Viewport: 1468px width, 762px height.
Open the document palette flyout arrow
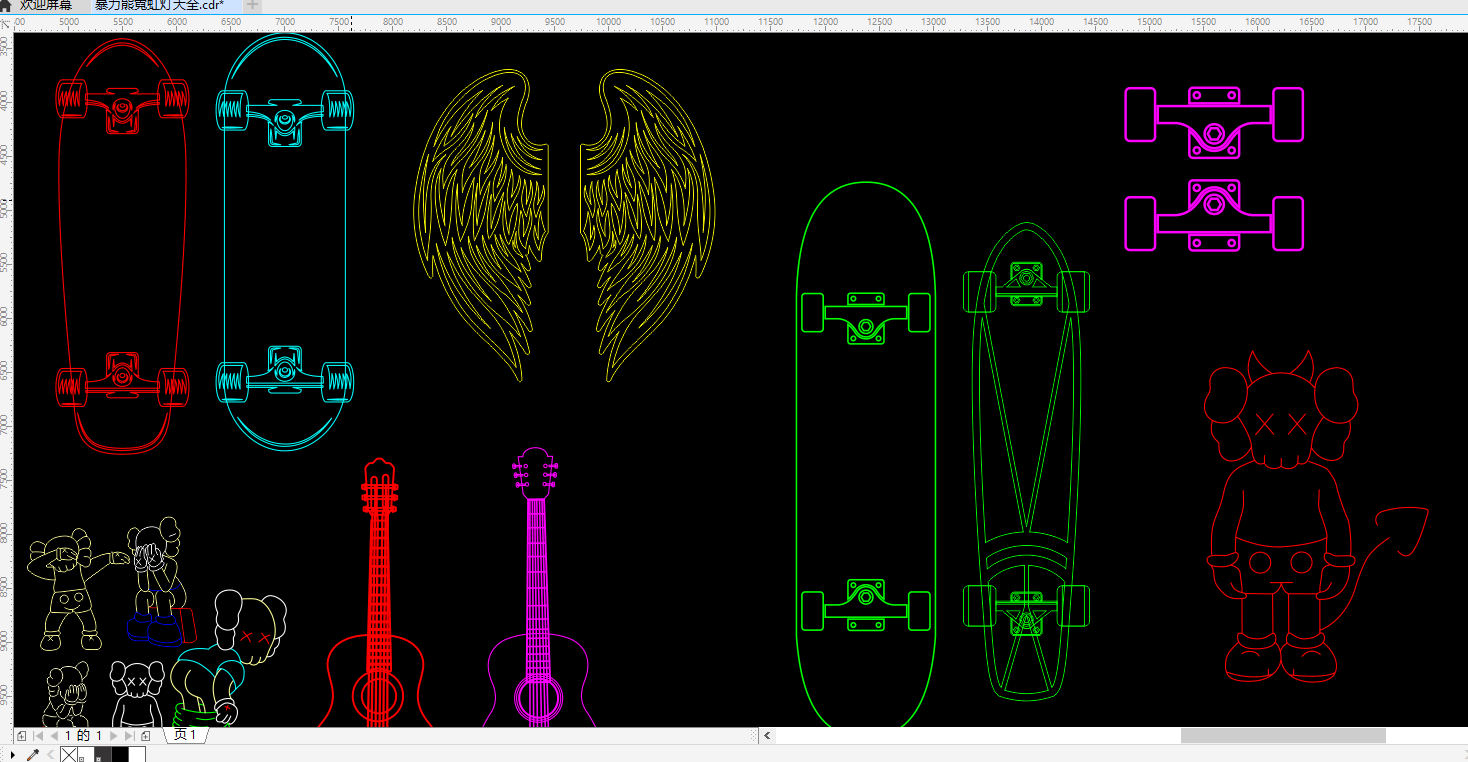13,755
